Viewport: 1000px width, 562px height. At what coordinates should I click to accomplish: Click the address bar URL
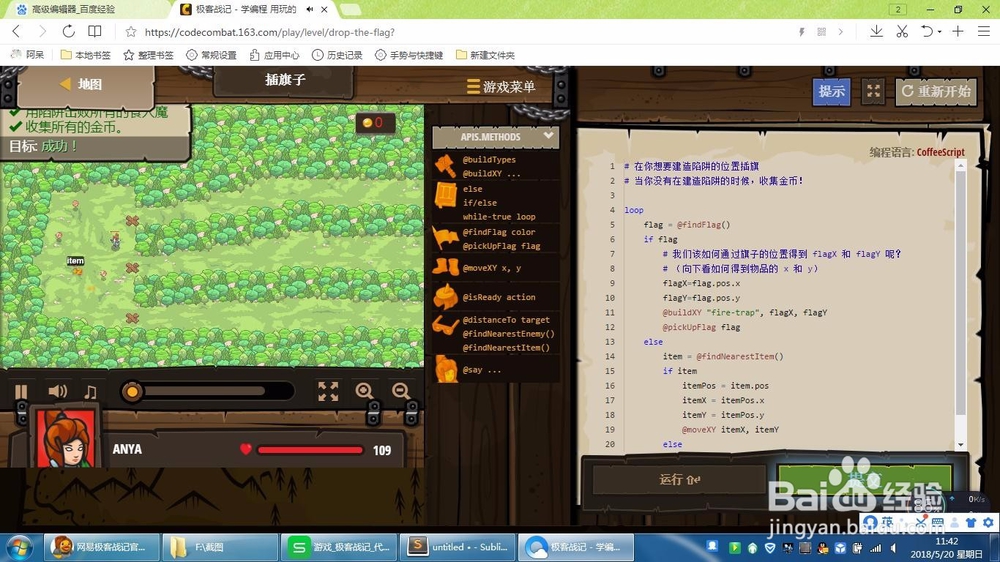tap(270, 32)
